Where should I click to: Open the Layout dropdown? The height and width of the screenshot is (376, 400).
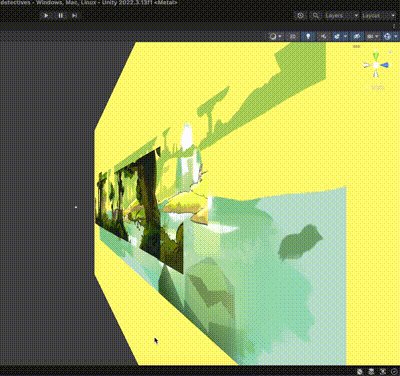[378, 16]
